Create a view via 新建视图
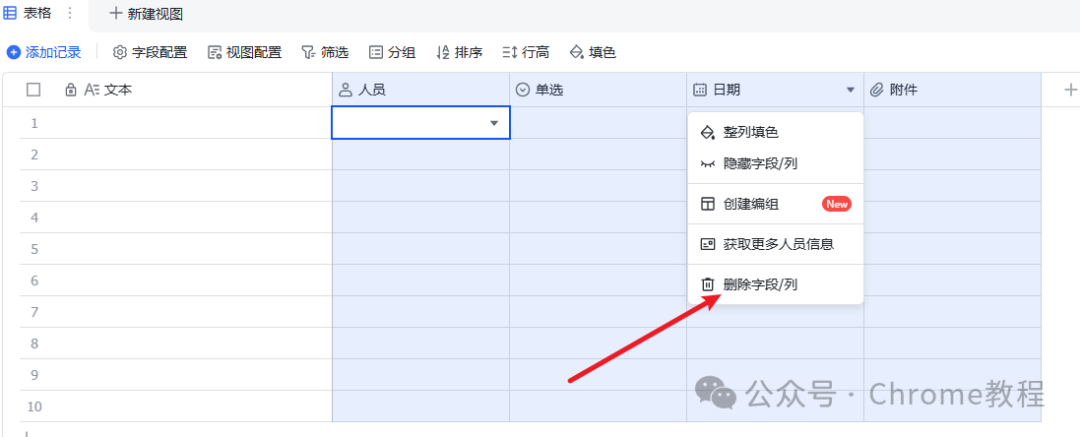The width and height of the screenshot is (1080, 437). (x=146, y=13)
